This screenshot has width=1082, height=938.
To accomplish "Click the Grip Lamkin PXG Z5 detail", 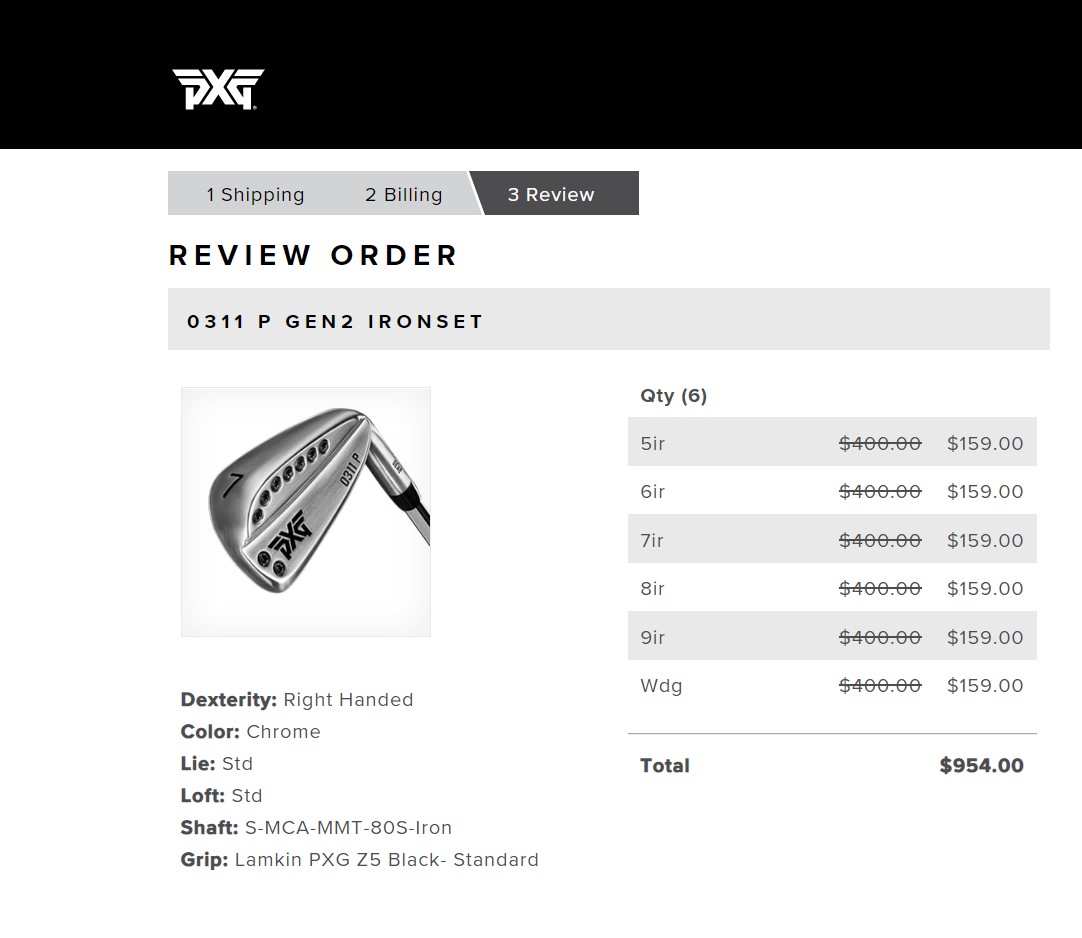I will [x=359, y=860].
